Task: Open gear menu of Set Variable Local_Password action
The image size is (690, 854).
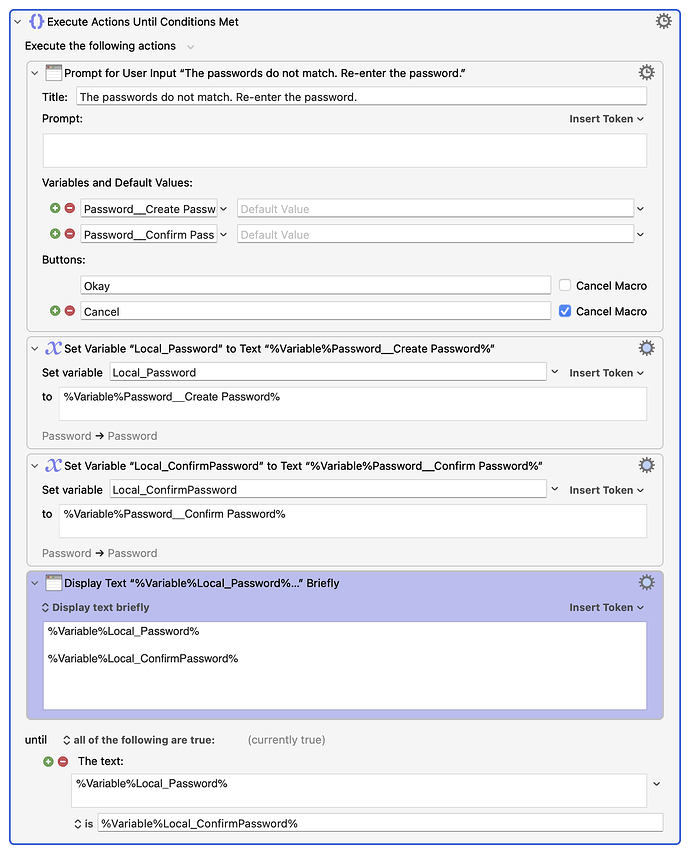Action: (x=646, y=348)
